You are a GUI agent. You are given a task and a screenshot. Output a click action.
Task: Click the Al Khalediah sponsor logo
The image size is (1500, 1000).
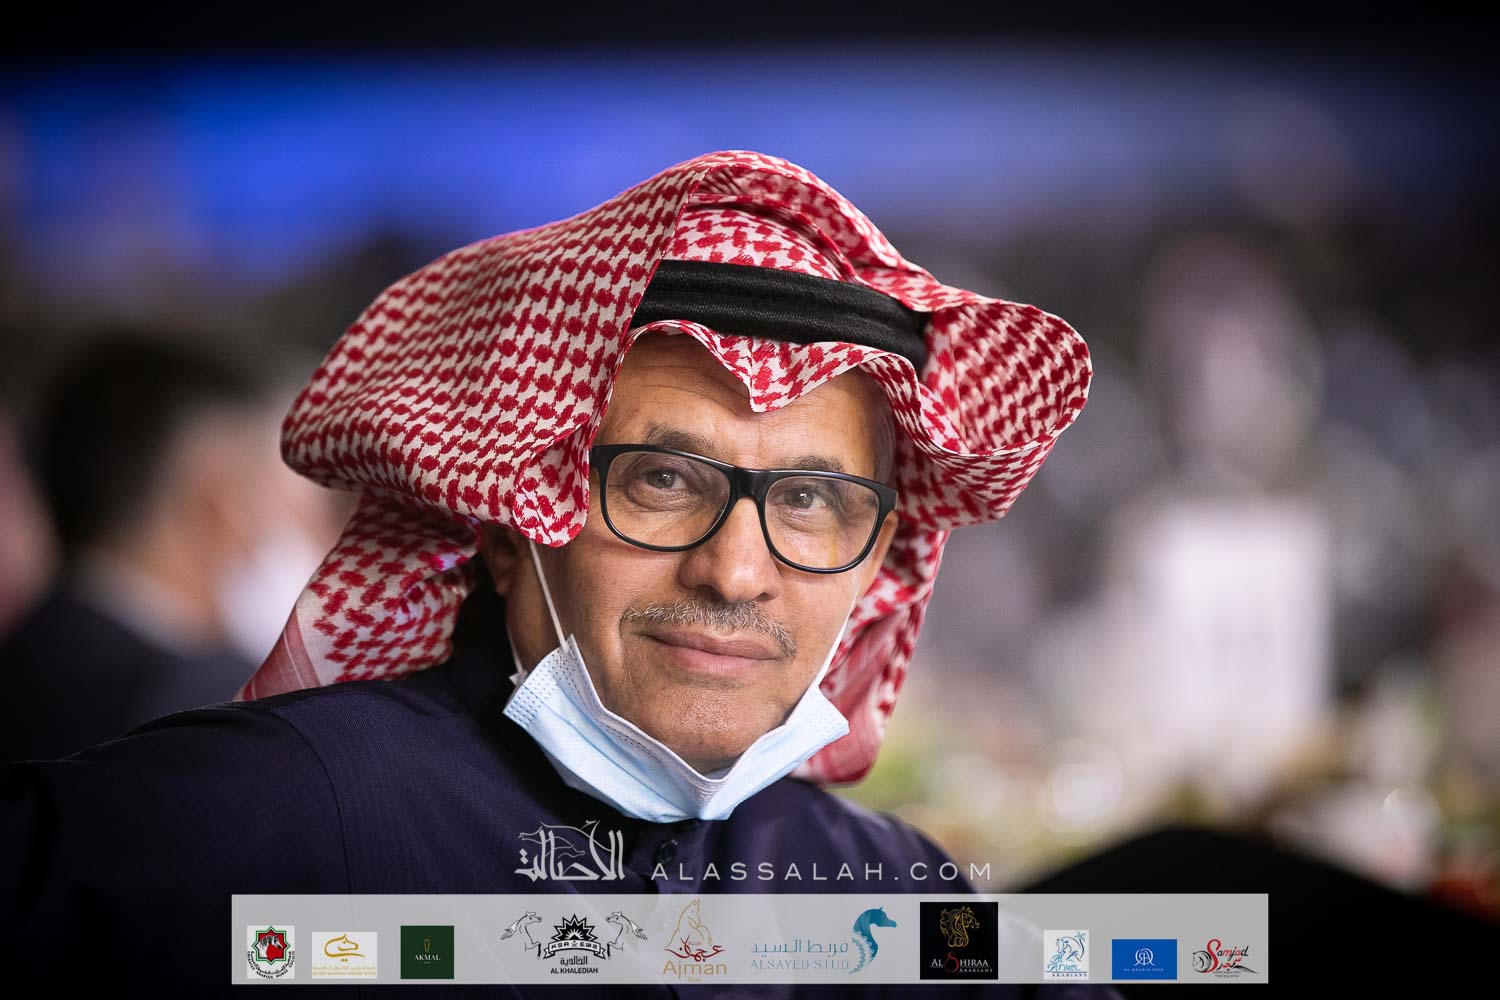(574, 942)
